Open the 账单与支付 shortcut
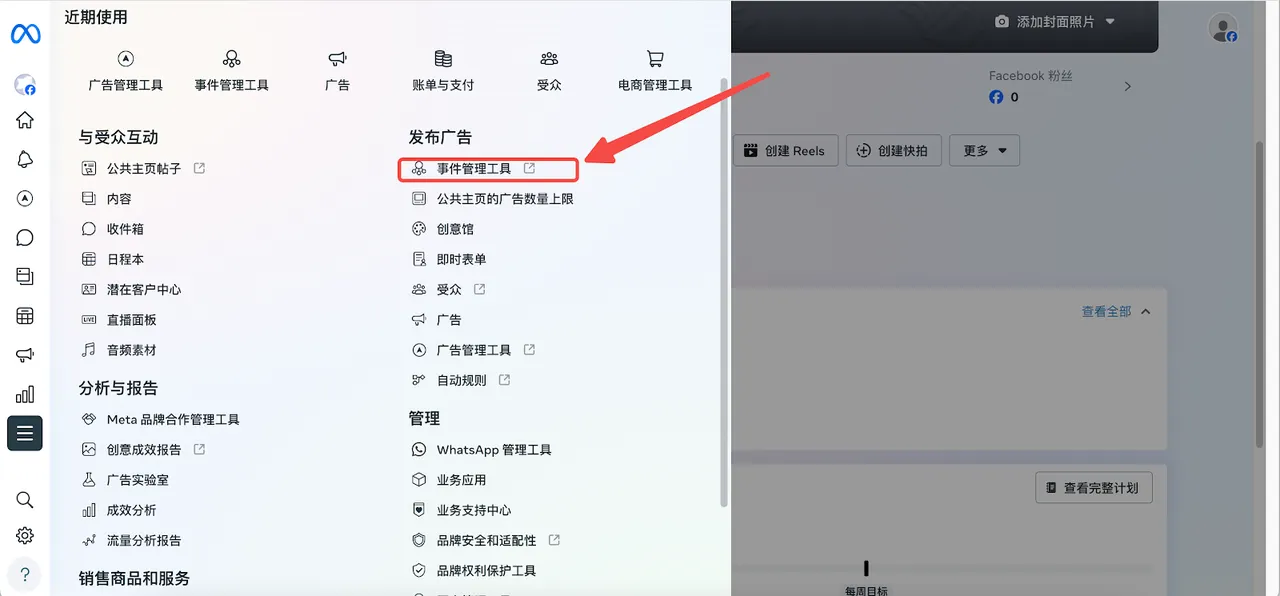Image resolution: width=1280 pixels, height=596 pixels. point(443,71)
